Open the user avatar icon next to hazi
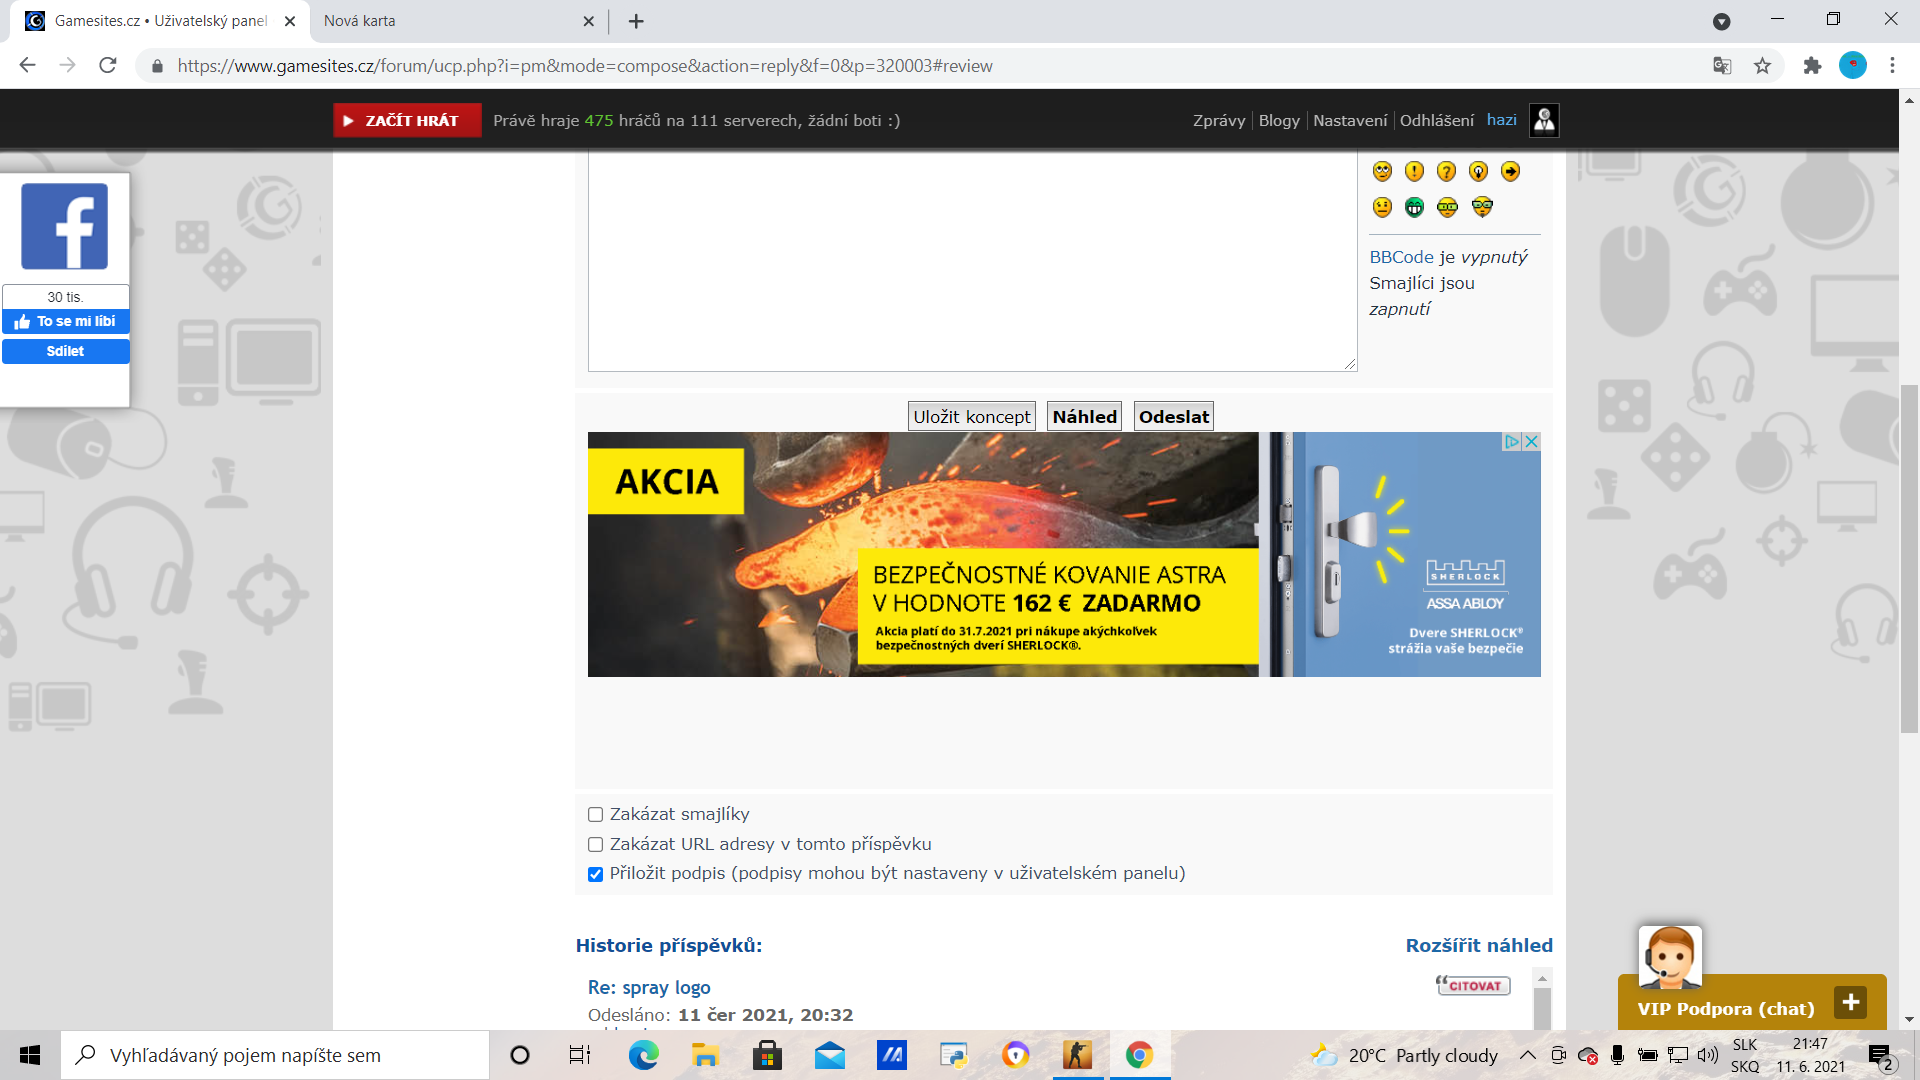The width and height of the screenshot is (1920, 1080). click(x=1544, y=121)
